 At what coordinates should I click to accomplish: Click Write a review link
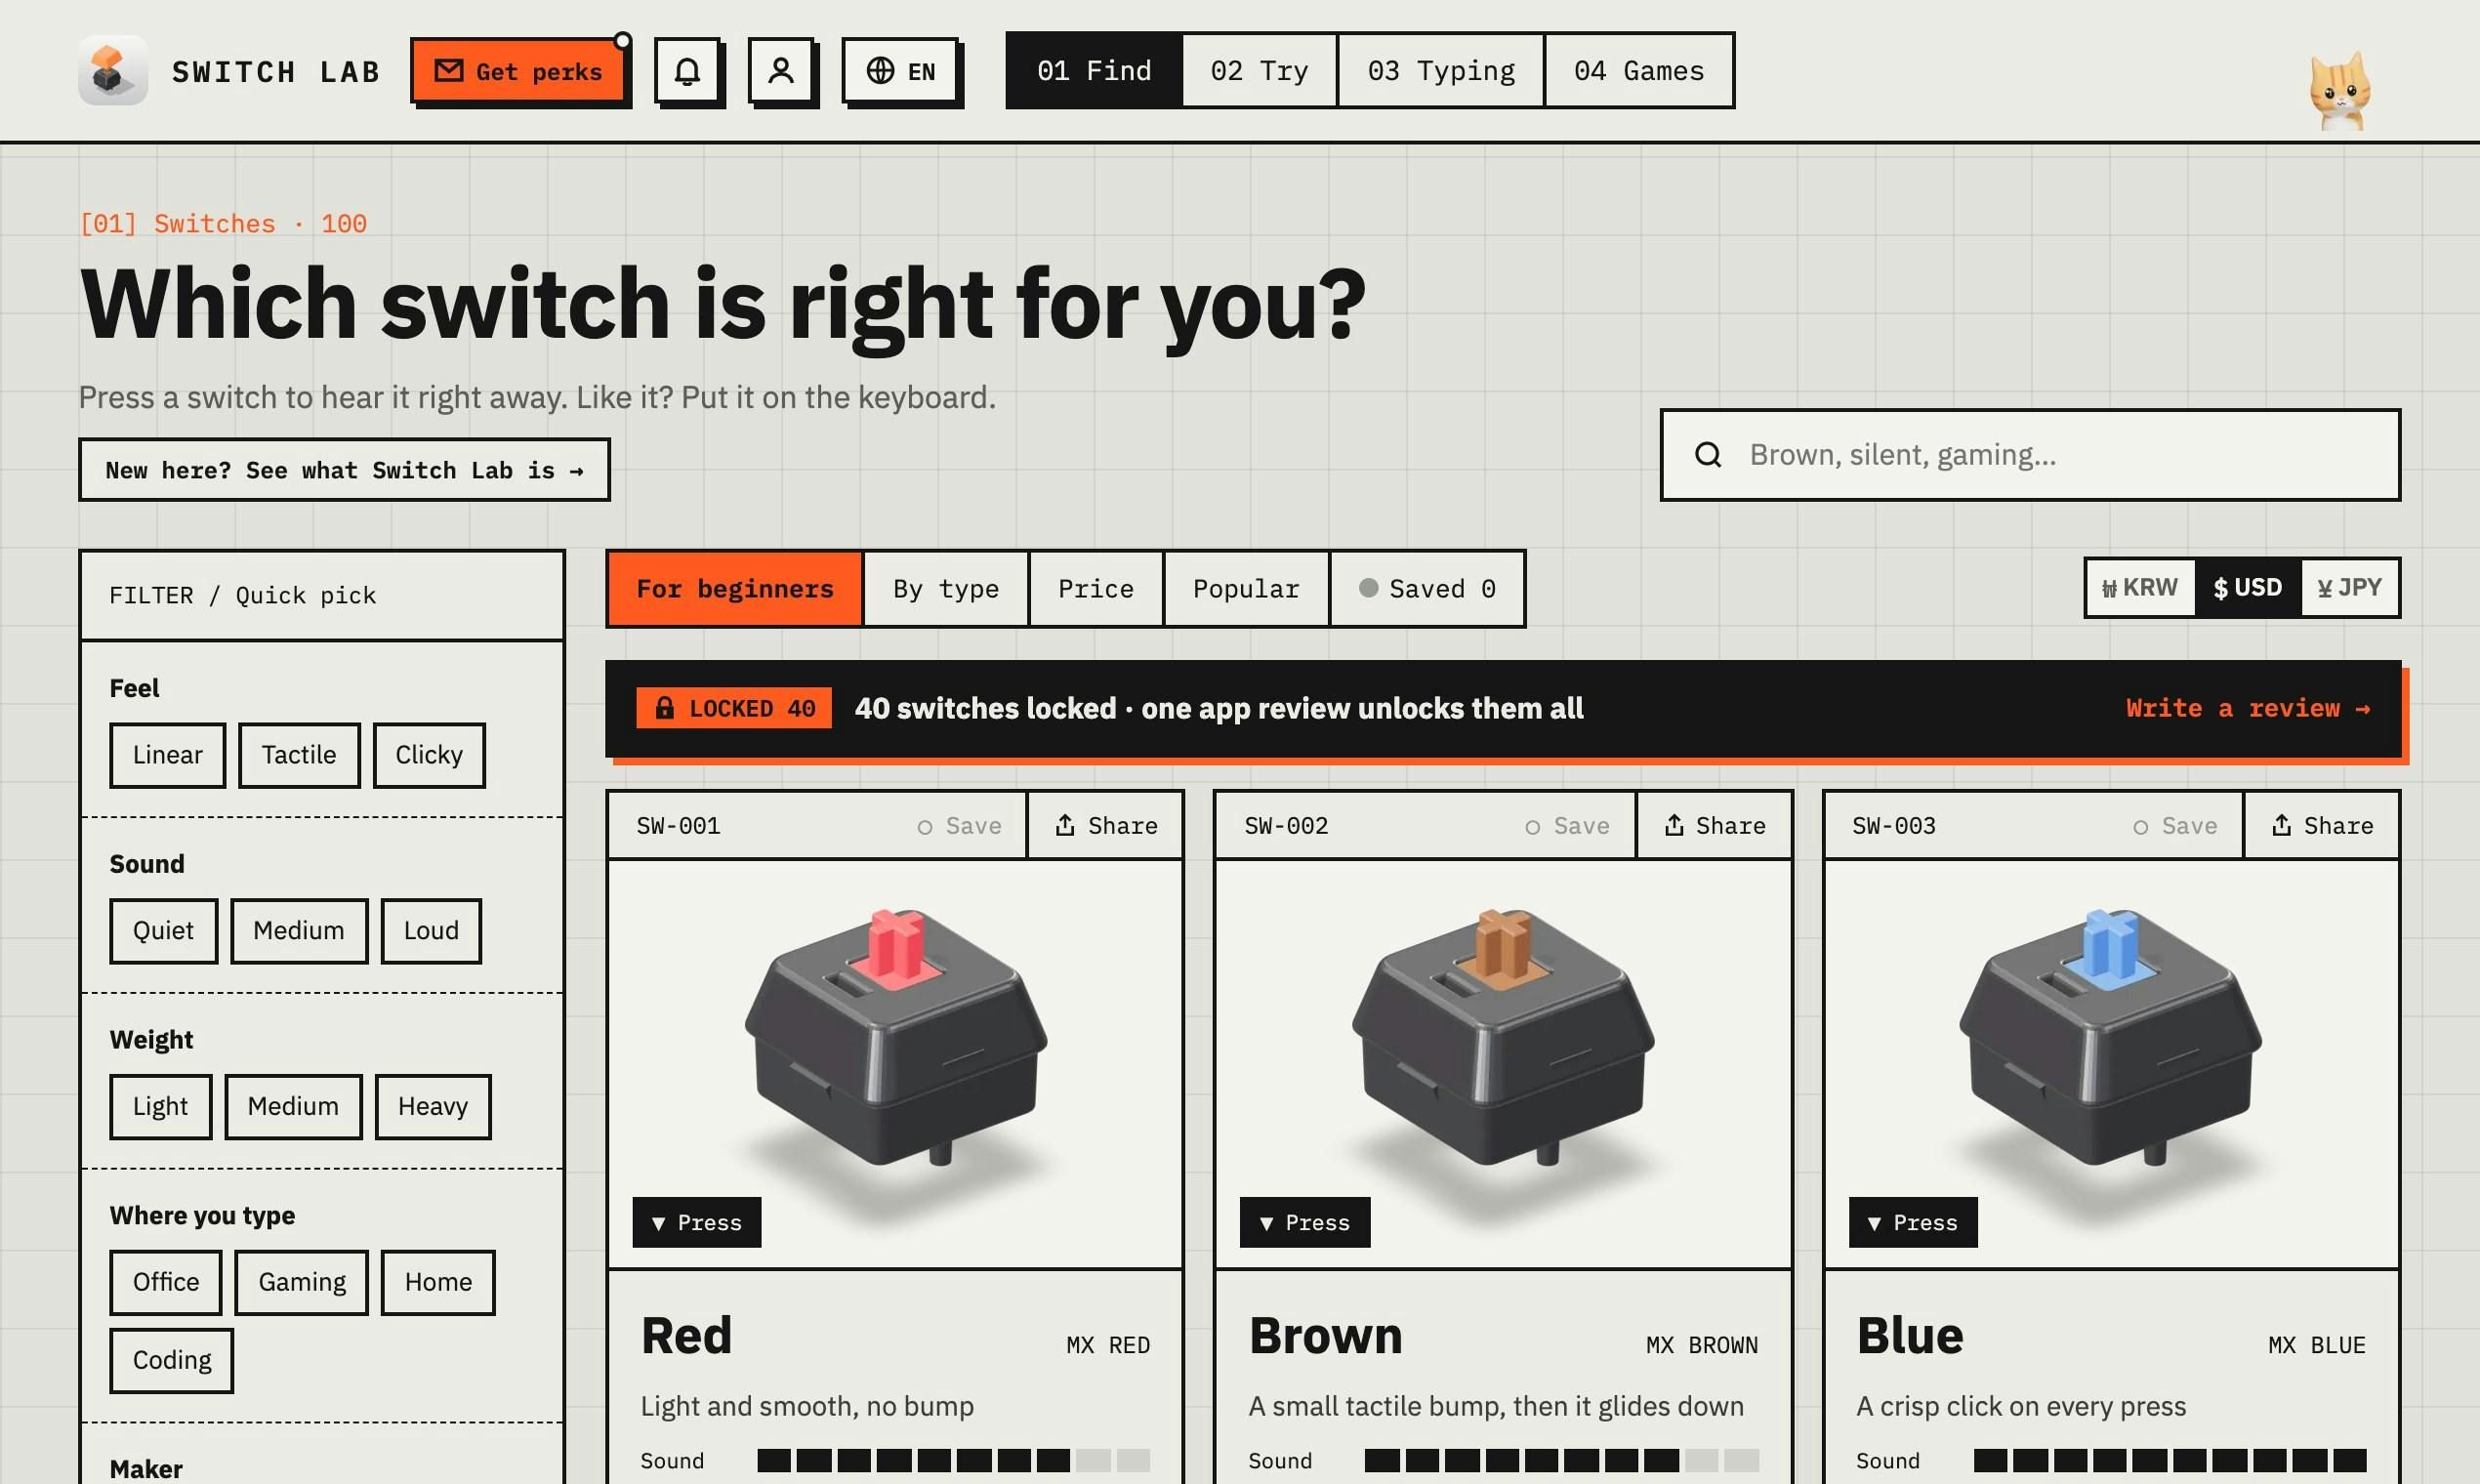click(x=2248, y=708)
